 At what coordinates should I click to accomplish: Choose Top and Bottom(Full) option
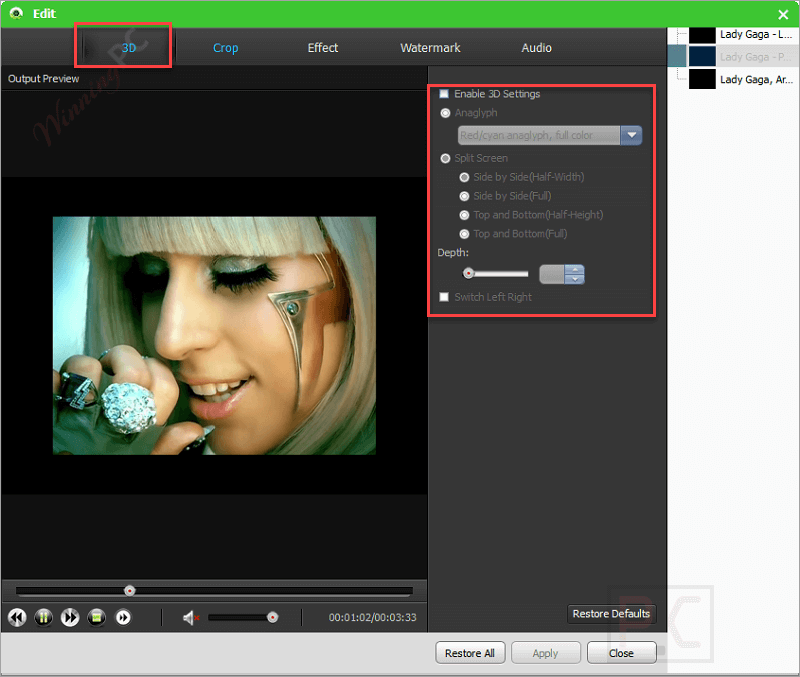pyautogui.click(x=464, y=234)
